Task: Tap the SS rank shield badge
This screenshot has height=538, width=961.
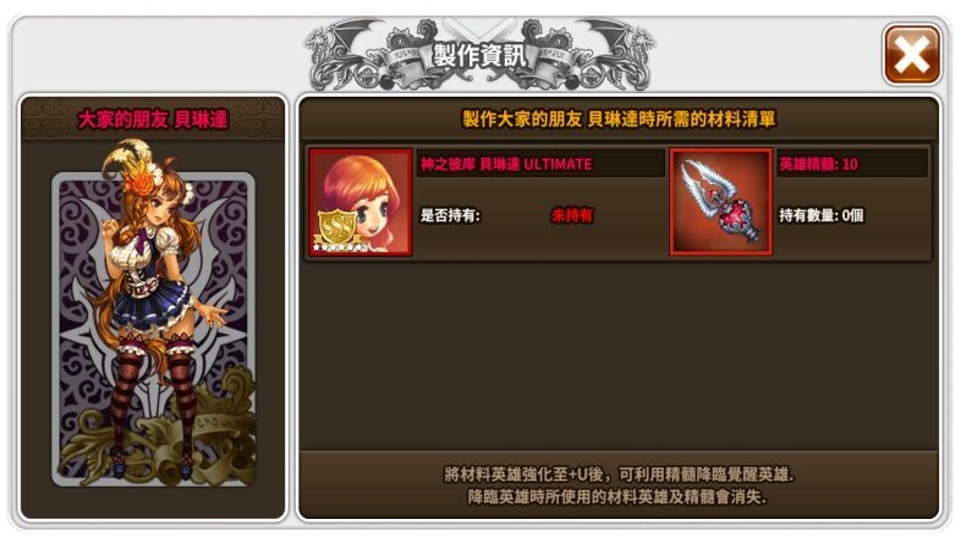Action: click(x=335, y=227)
